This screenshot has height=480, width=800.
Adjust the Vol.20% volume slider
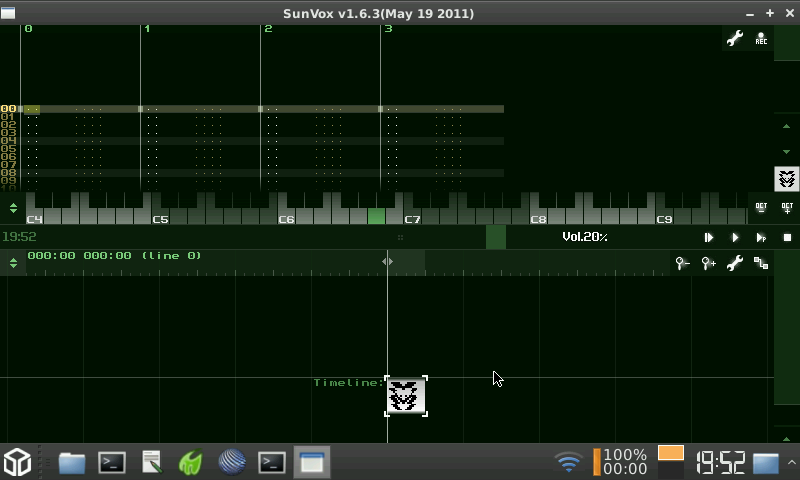click(585, 237)
